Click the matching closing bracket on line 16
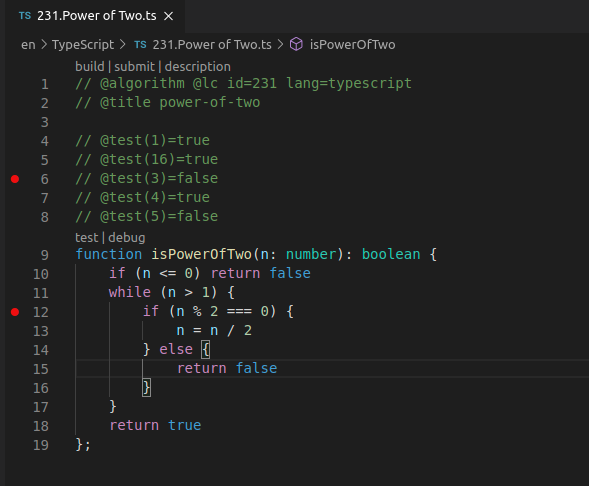The width and height of the screenshot is (589, 486). 146,387
